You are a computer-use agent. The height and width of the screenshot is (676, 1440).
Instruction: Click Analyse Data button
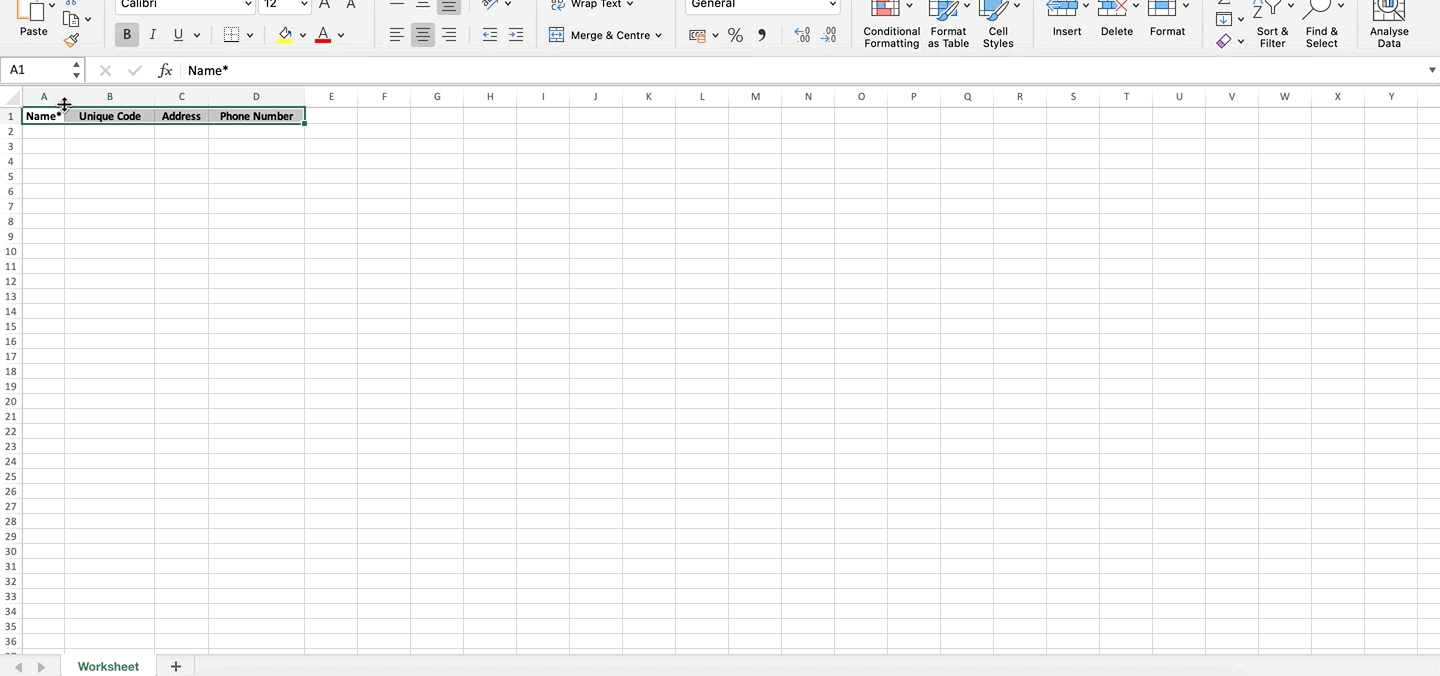(x=1389, y=25)
